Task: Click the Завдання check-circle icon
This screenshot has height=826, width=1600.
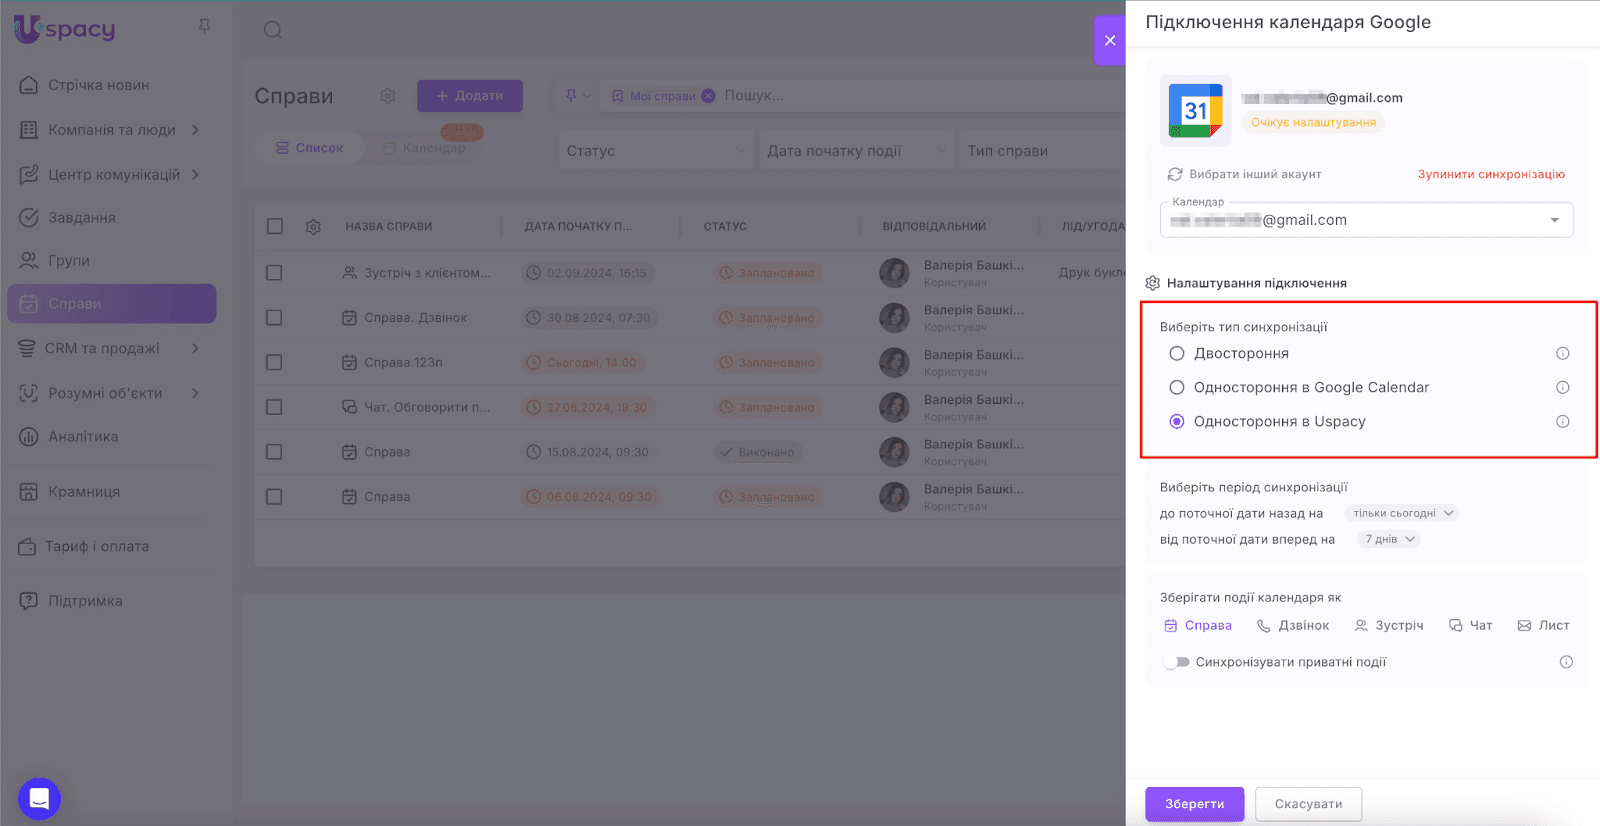Action: [x=29, y=217]
